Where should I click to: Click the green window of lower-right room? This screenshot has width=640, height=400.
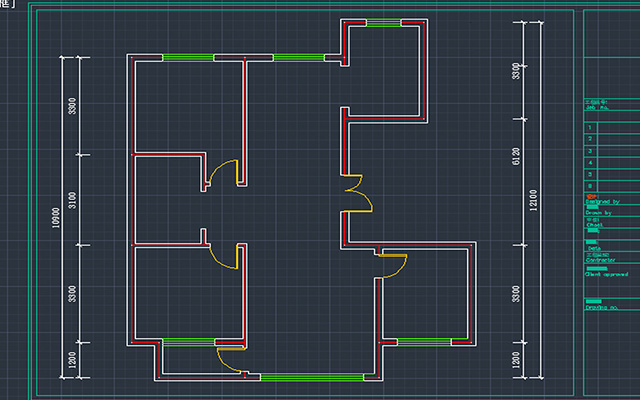424,342
